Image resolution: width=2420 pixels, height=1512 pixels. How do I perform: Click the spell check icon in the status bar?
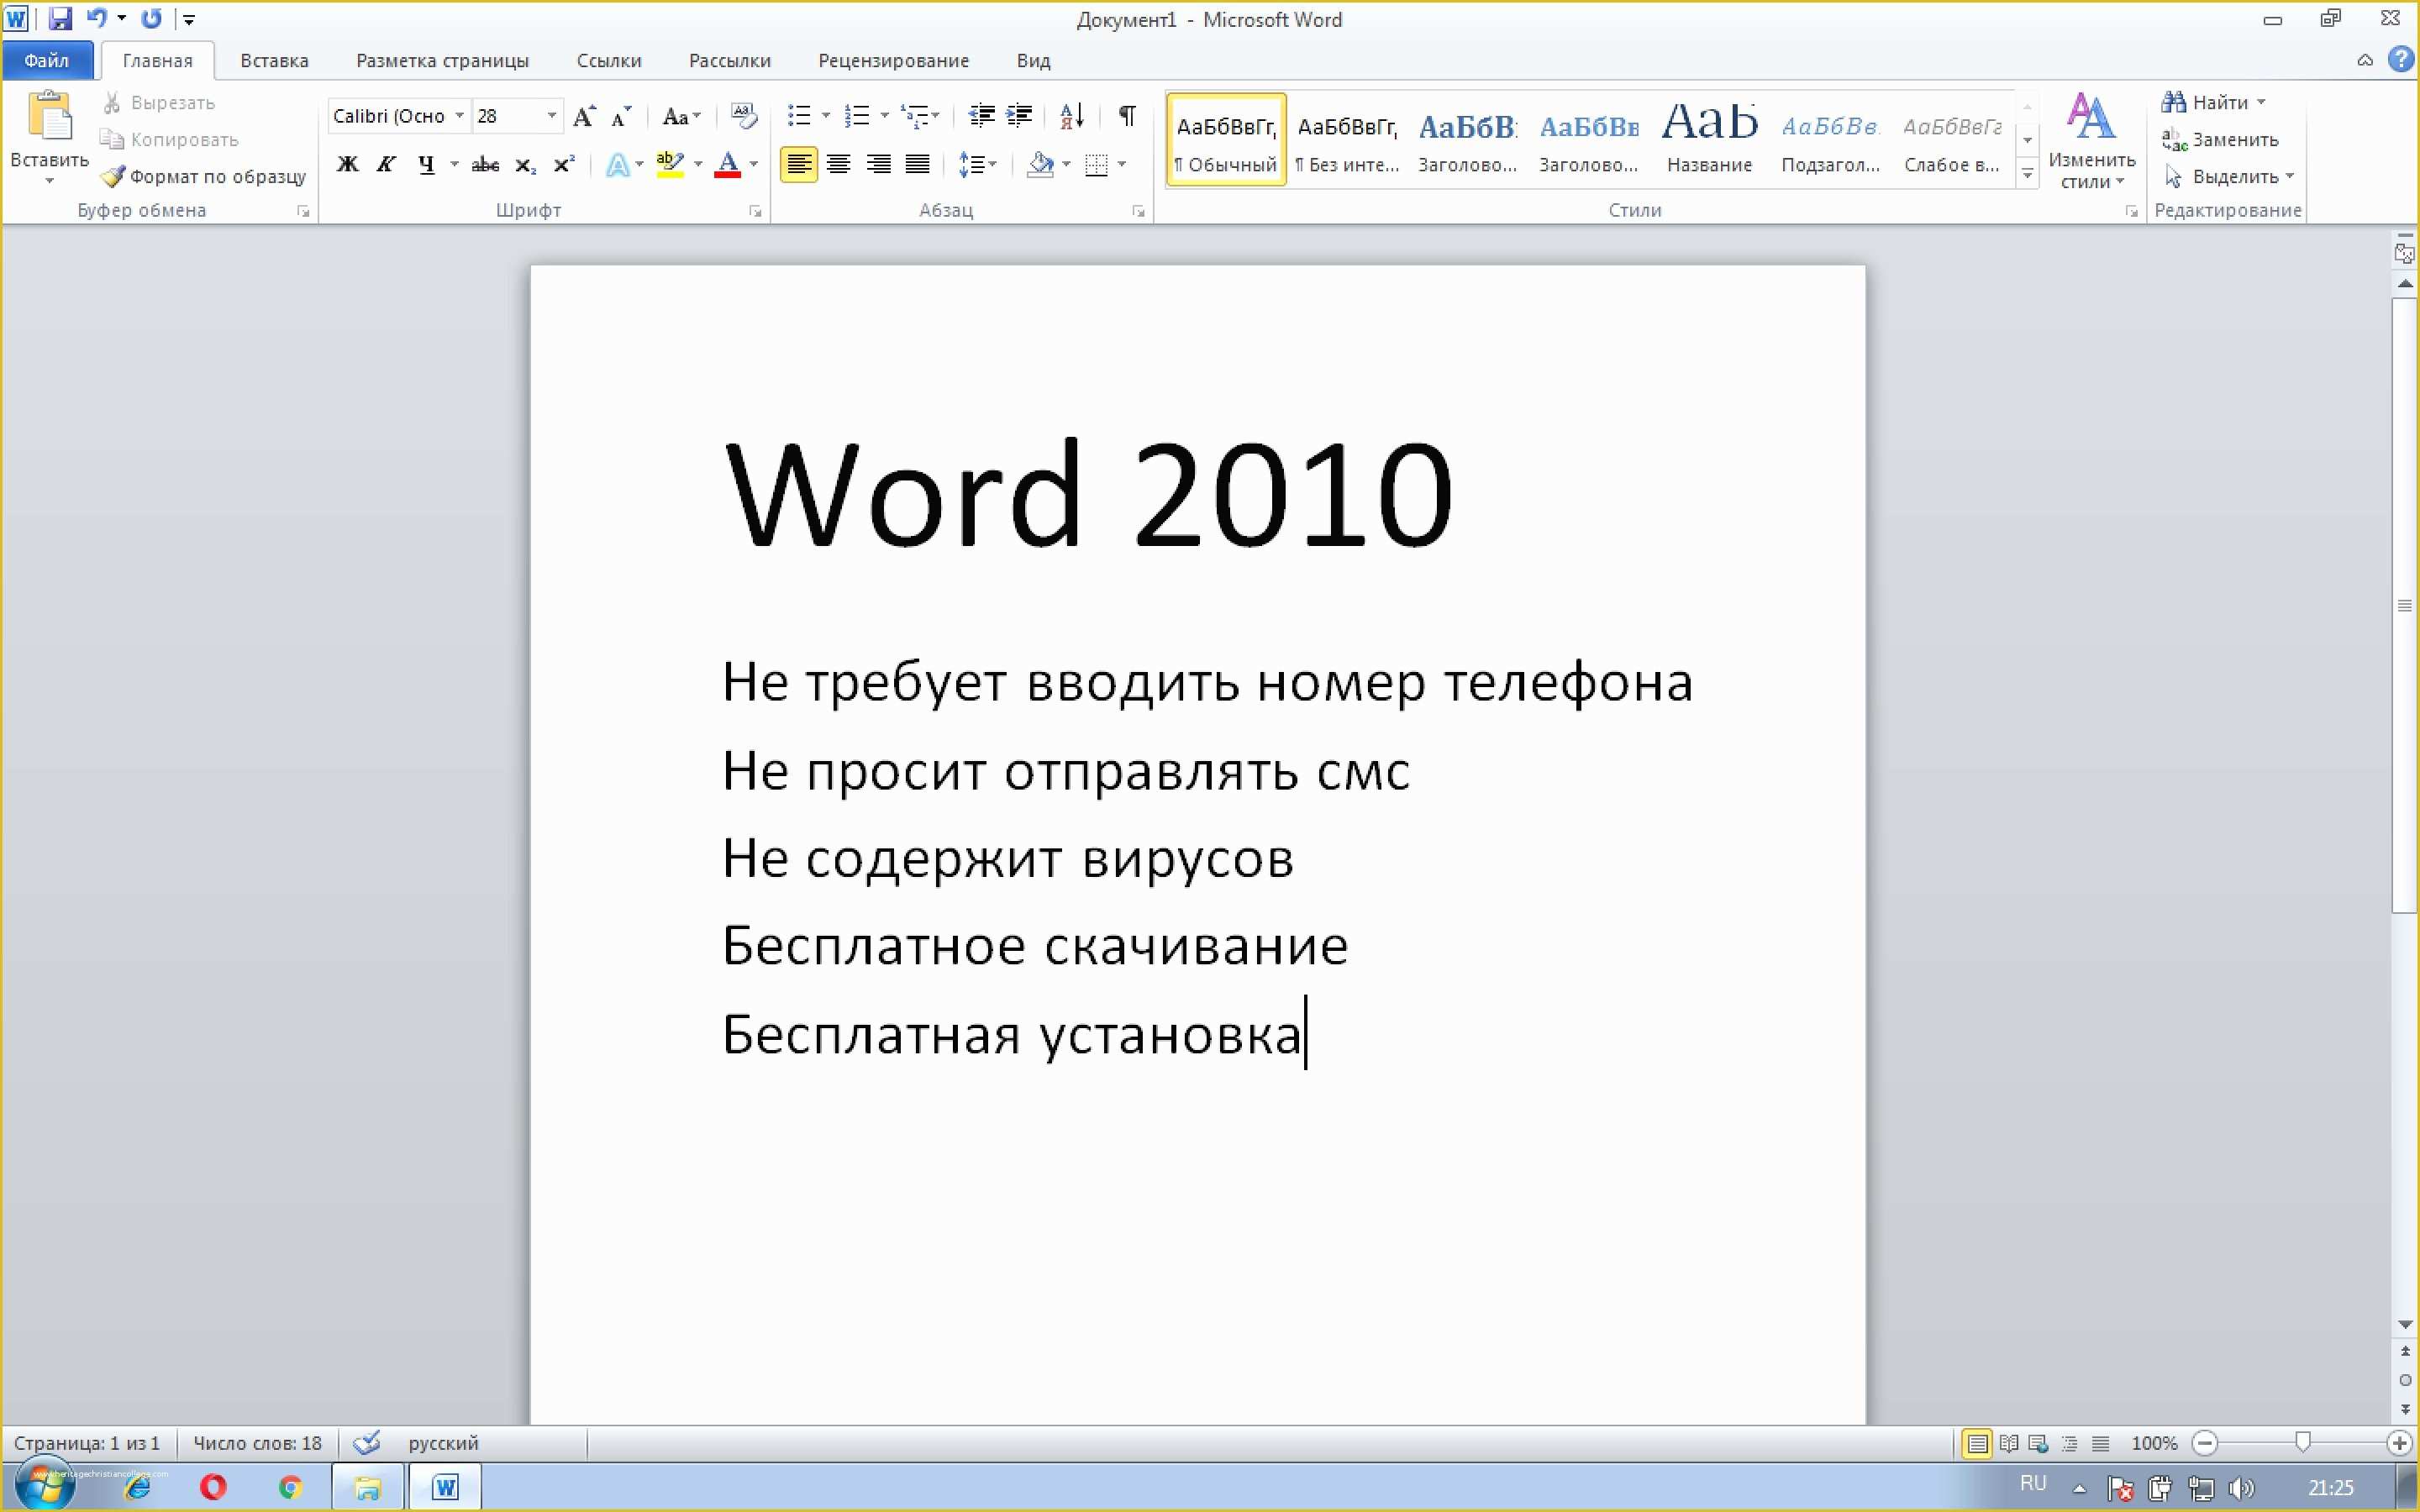(367, 1442)
